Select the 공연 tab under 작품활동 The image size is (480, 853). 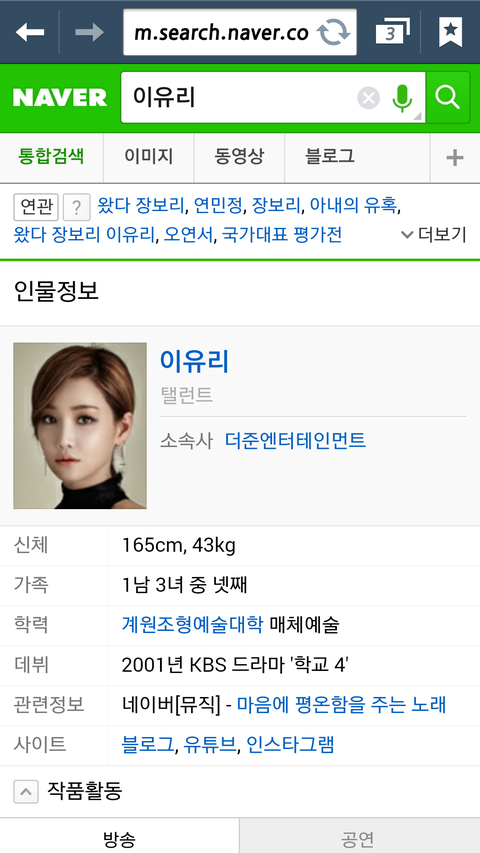click(x=359, y=838)
